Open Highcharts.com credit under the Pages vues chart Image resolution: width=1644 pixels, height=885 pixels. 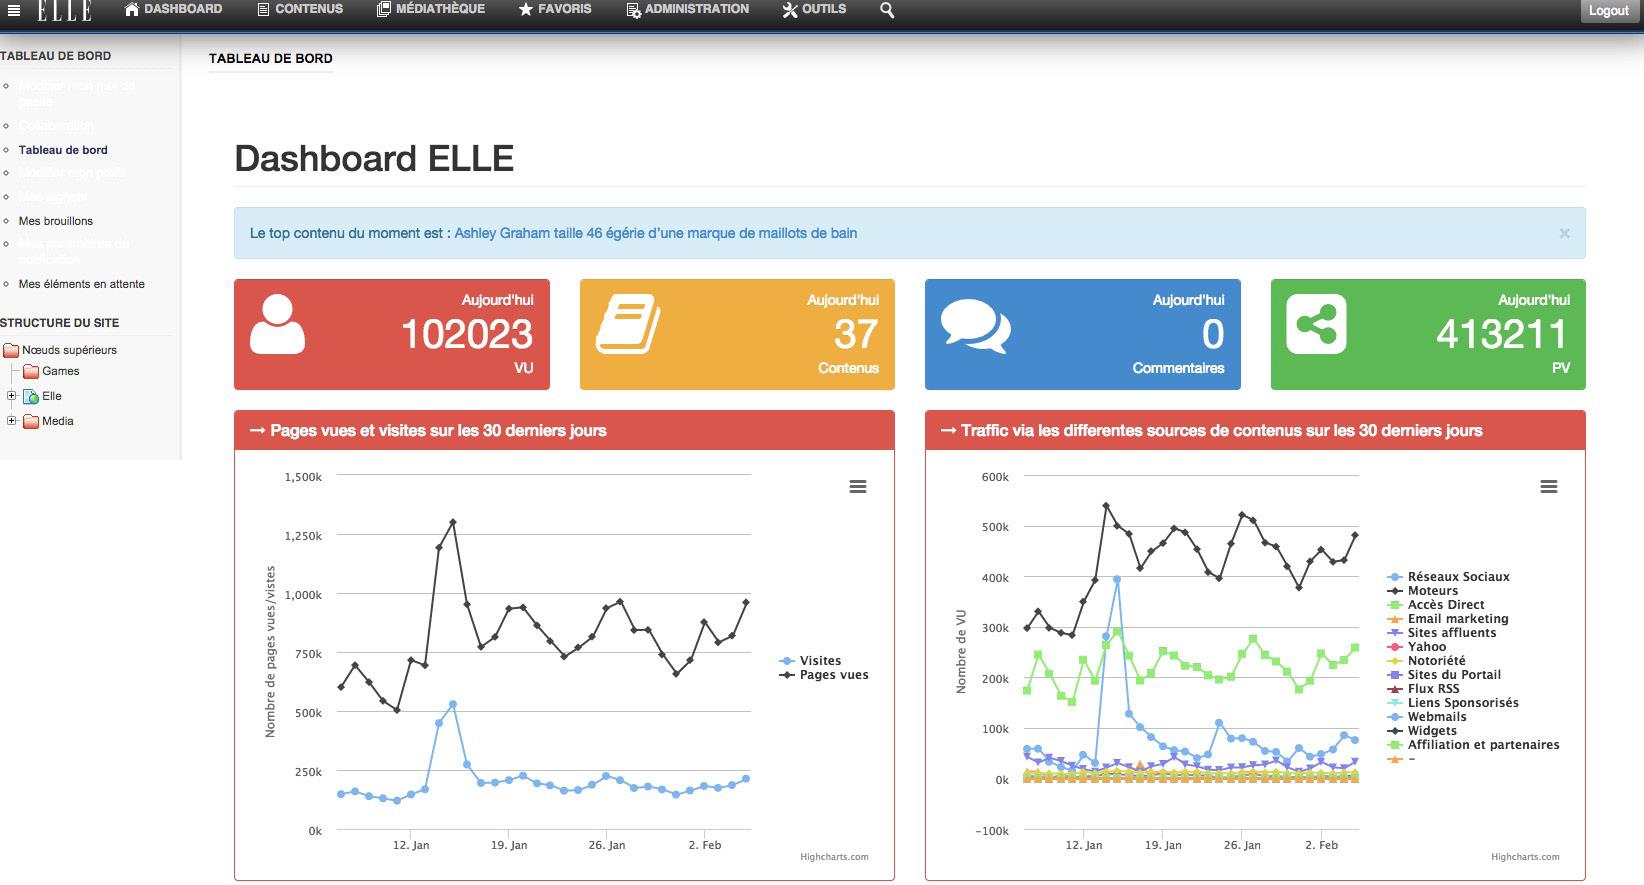click(834, 857)
